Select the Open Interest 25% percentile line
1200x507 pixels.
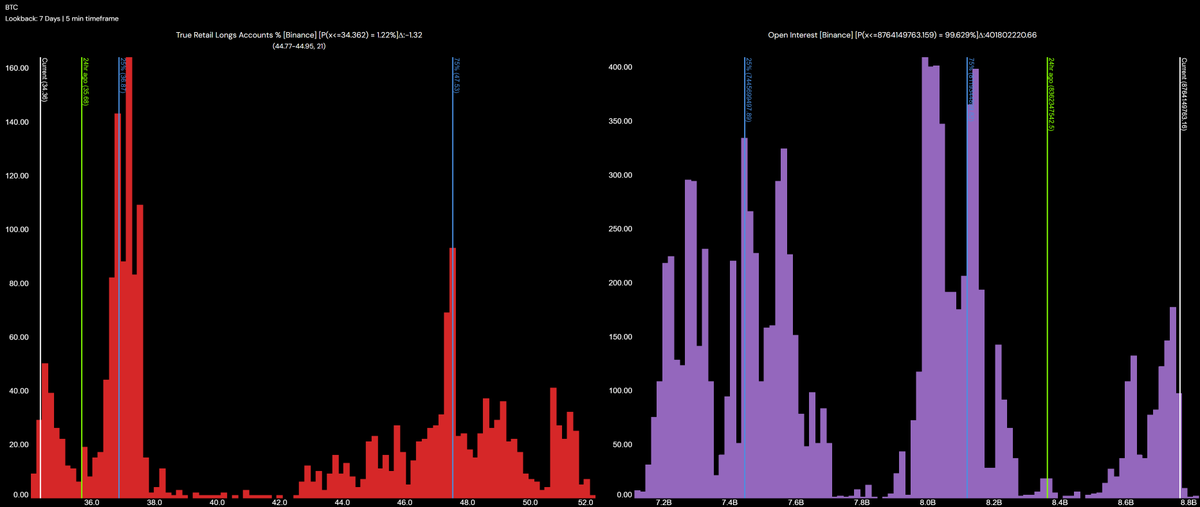744,277
